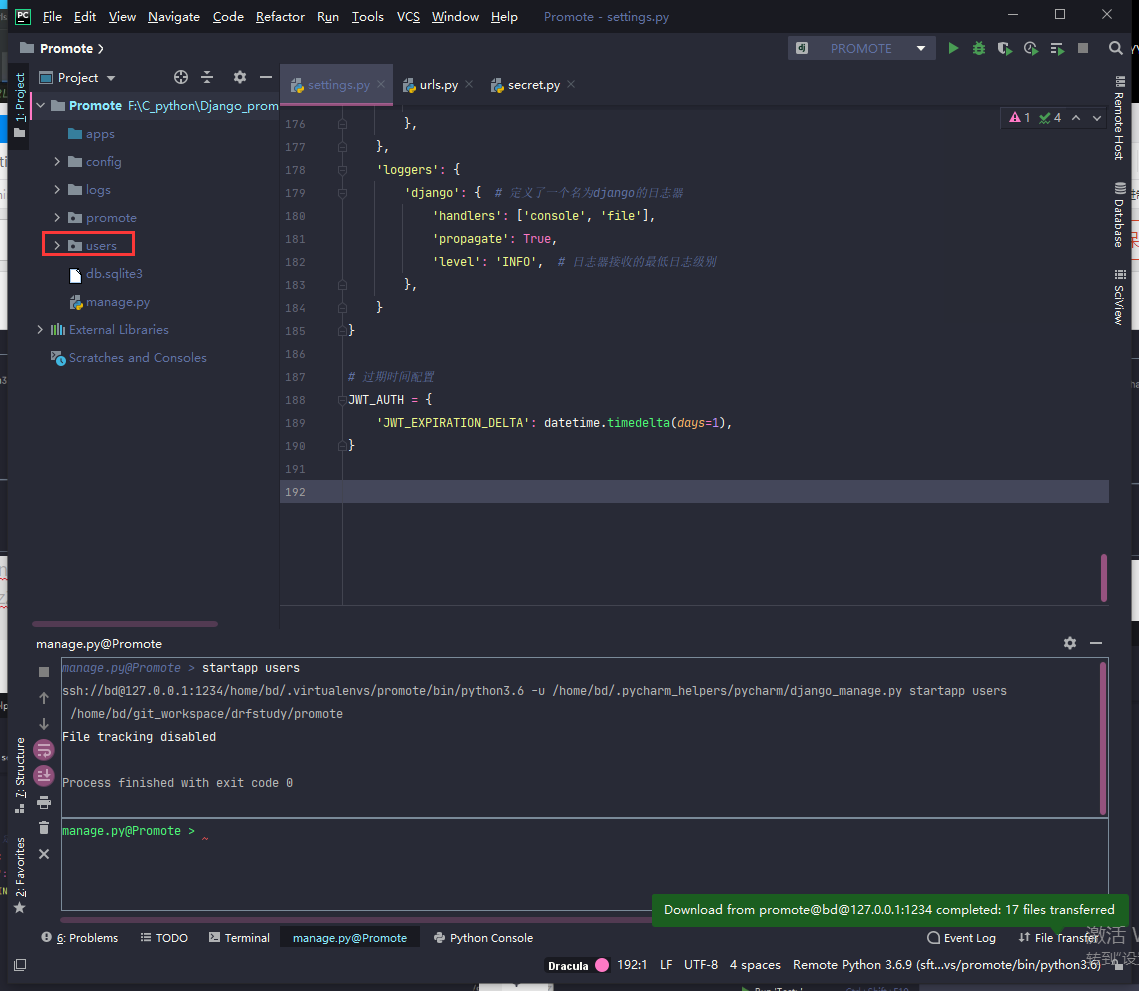Stop the manage.py console process
The height and width of the screenshot is (991, 1139).
point(44,672)
